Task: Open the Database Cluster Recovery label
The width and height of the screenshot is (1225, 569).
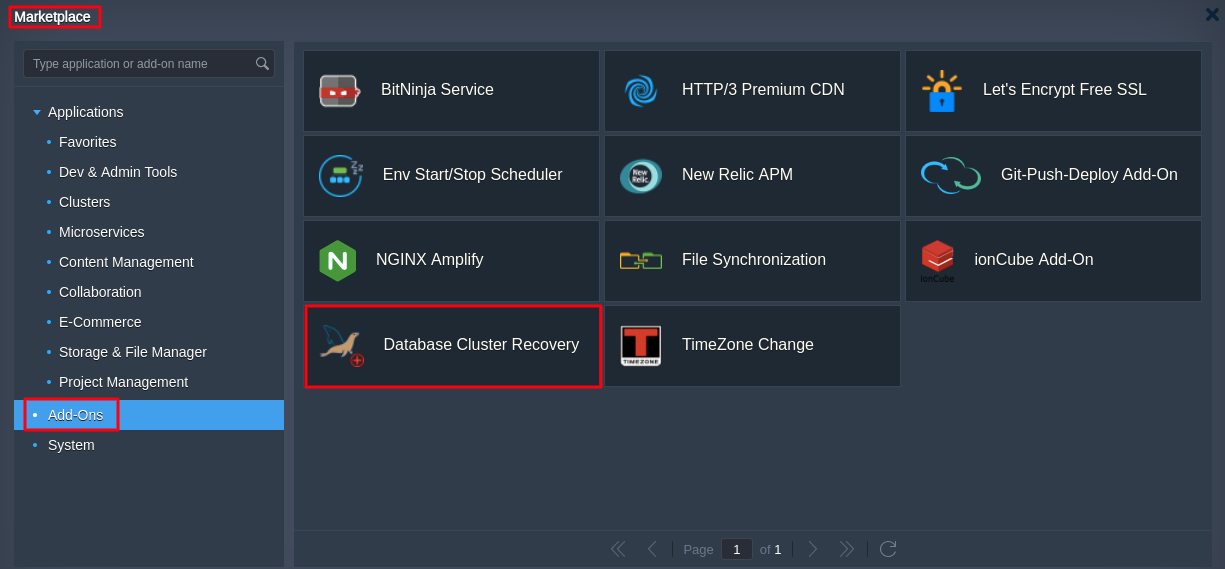Action: point(481,345)
